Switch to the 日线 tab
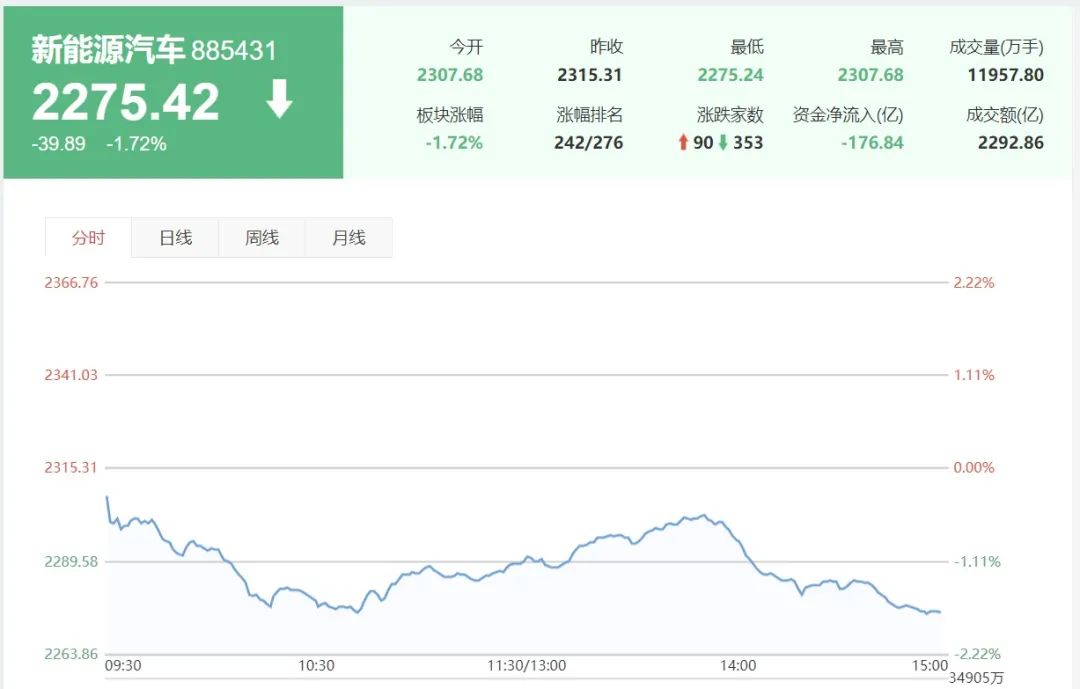This screenshot has width=1080, height=689. 175,238
